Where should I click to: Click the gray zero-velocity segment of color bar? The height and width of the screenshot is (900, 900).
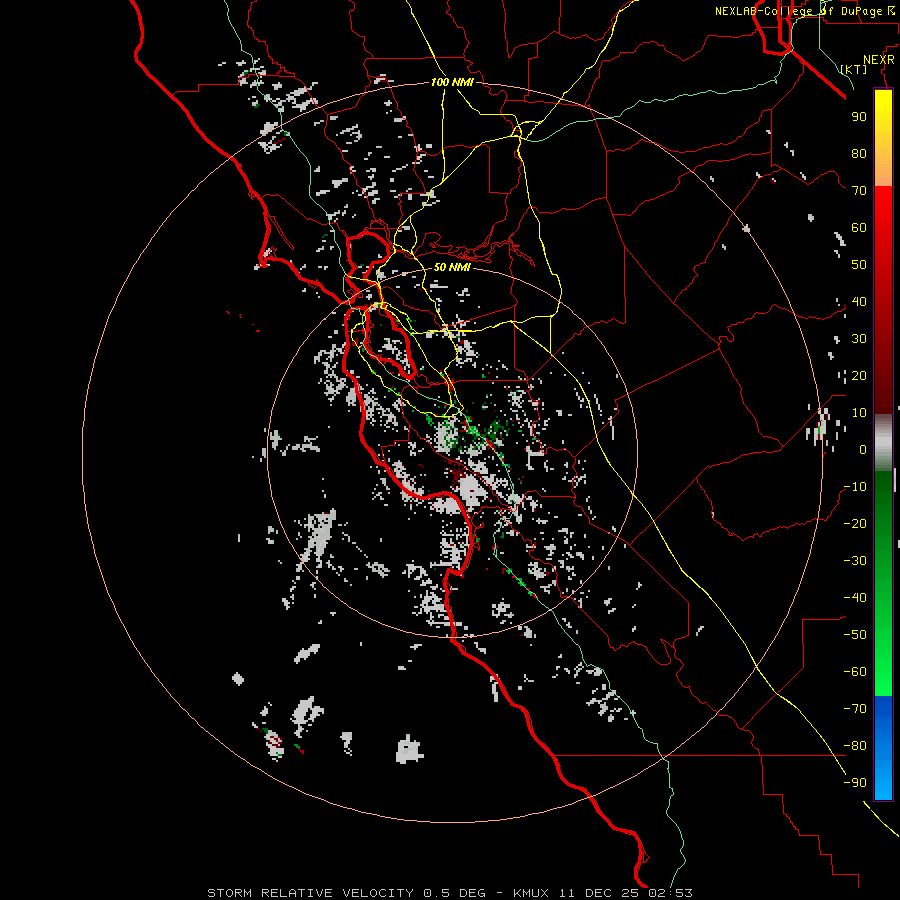(883, 442)
